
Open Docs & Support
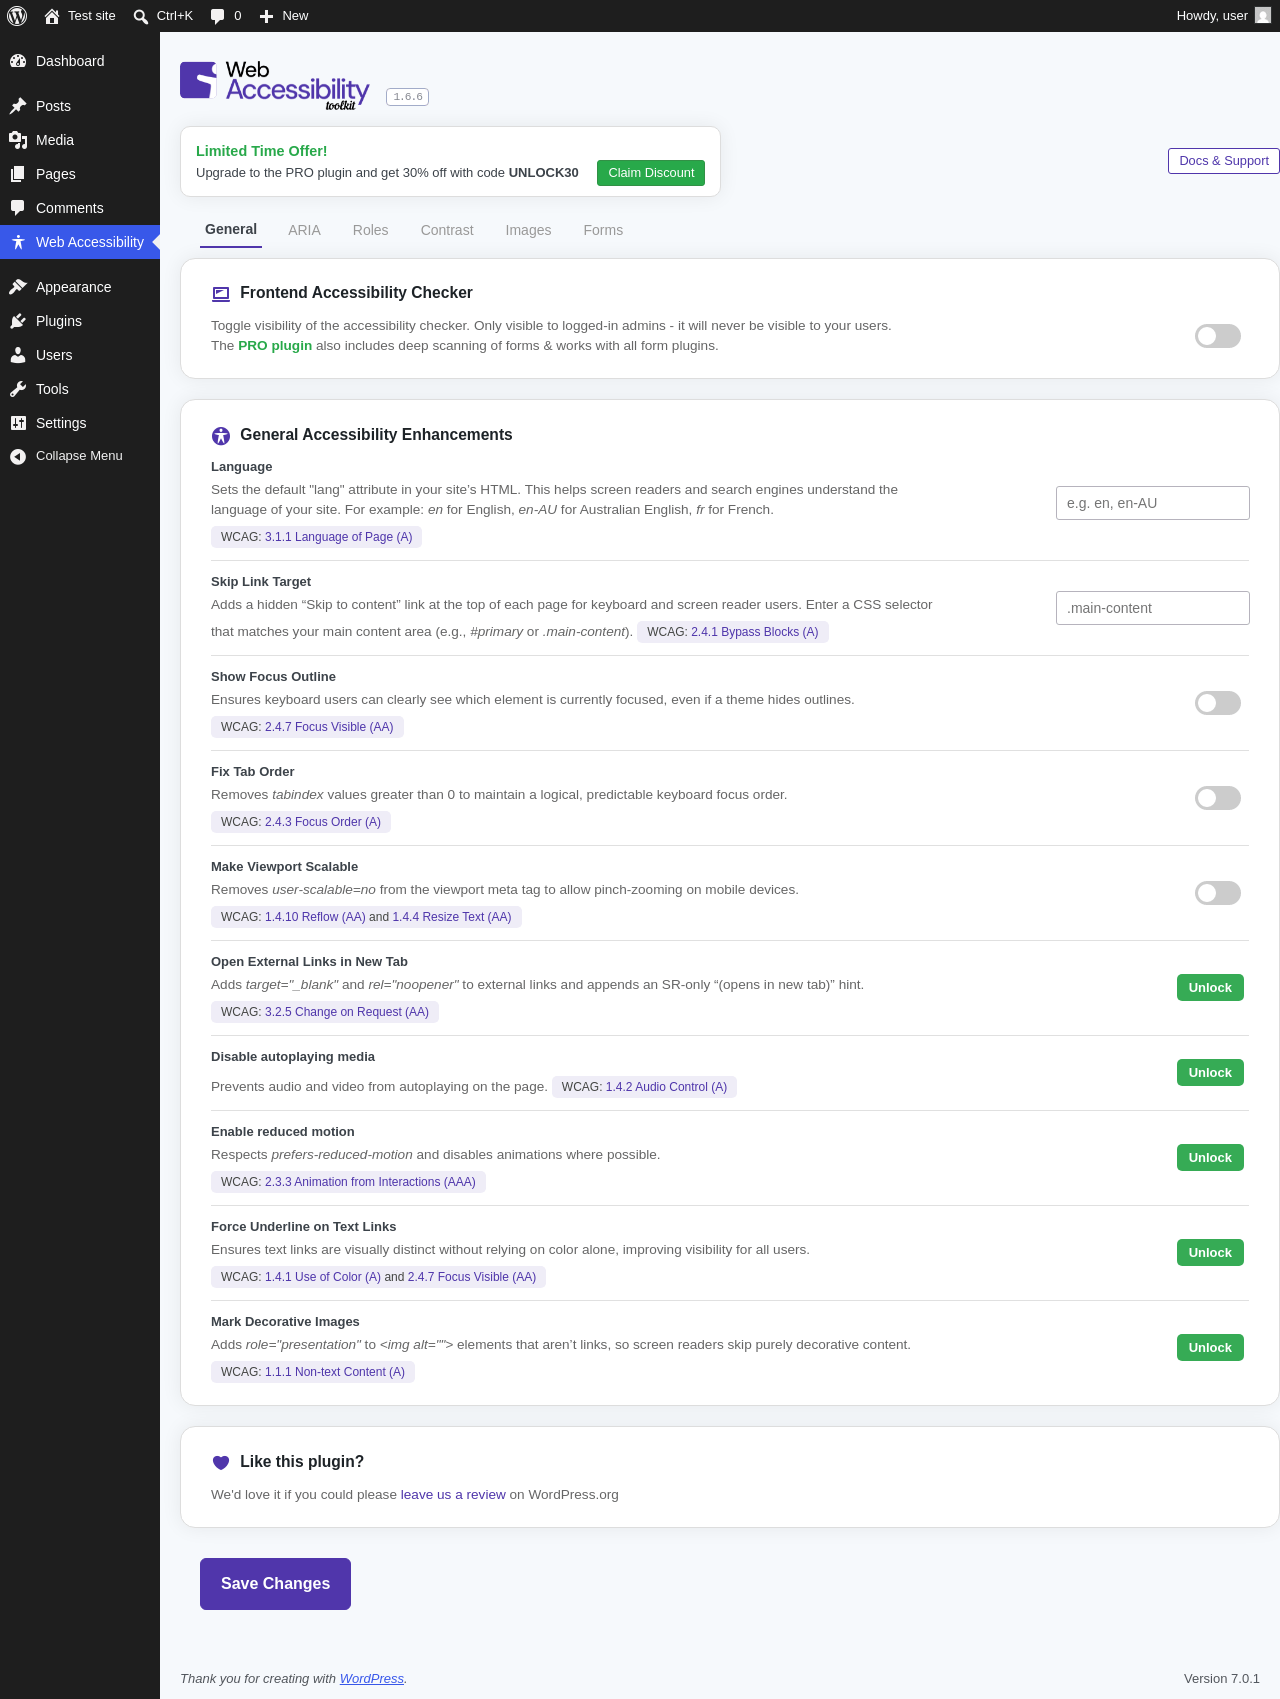(x=1224, y=161)
